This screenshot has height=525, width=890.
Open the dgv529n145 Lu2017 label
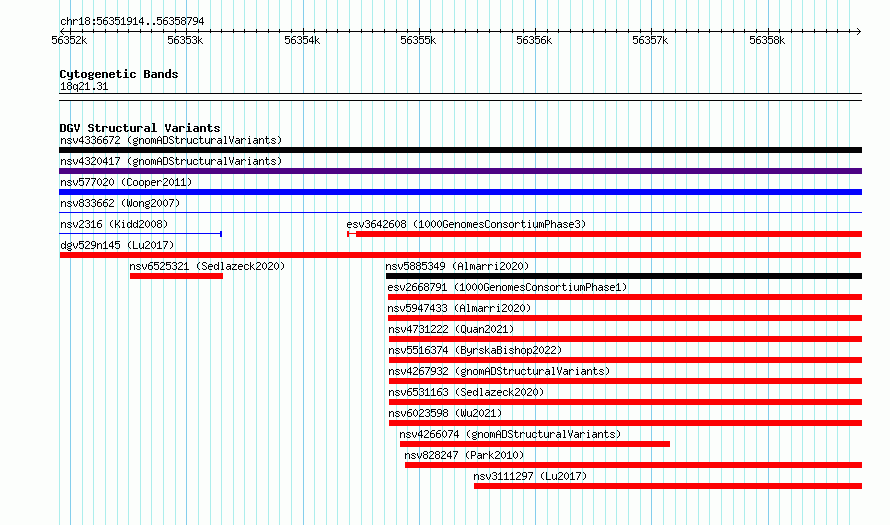[117, 245]
